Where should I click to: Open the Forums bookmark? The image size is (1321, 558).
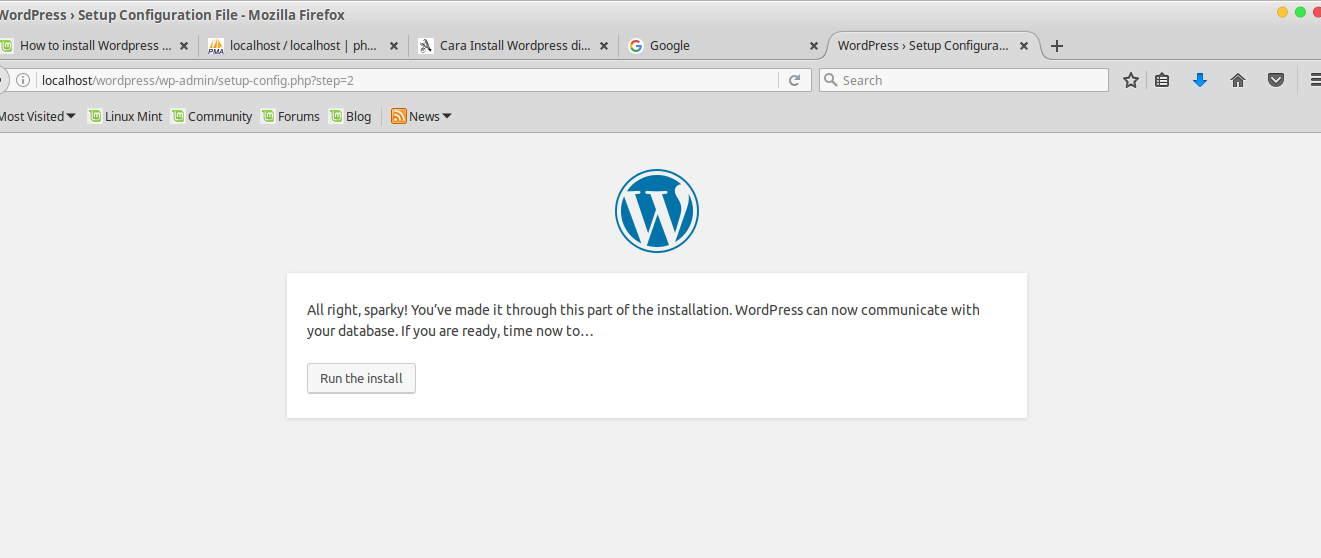point(290,116)
